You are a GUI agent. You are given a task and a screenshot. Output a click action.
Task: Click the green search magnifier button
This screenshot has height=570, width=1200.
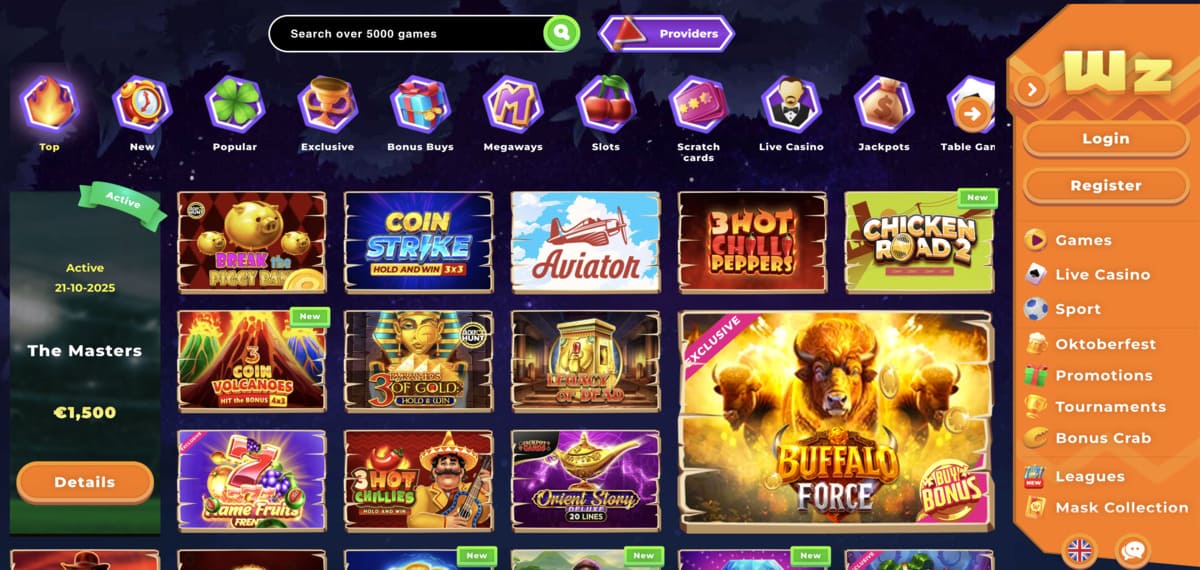tap(562, 33)
